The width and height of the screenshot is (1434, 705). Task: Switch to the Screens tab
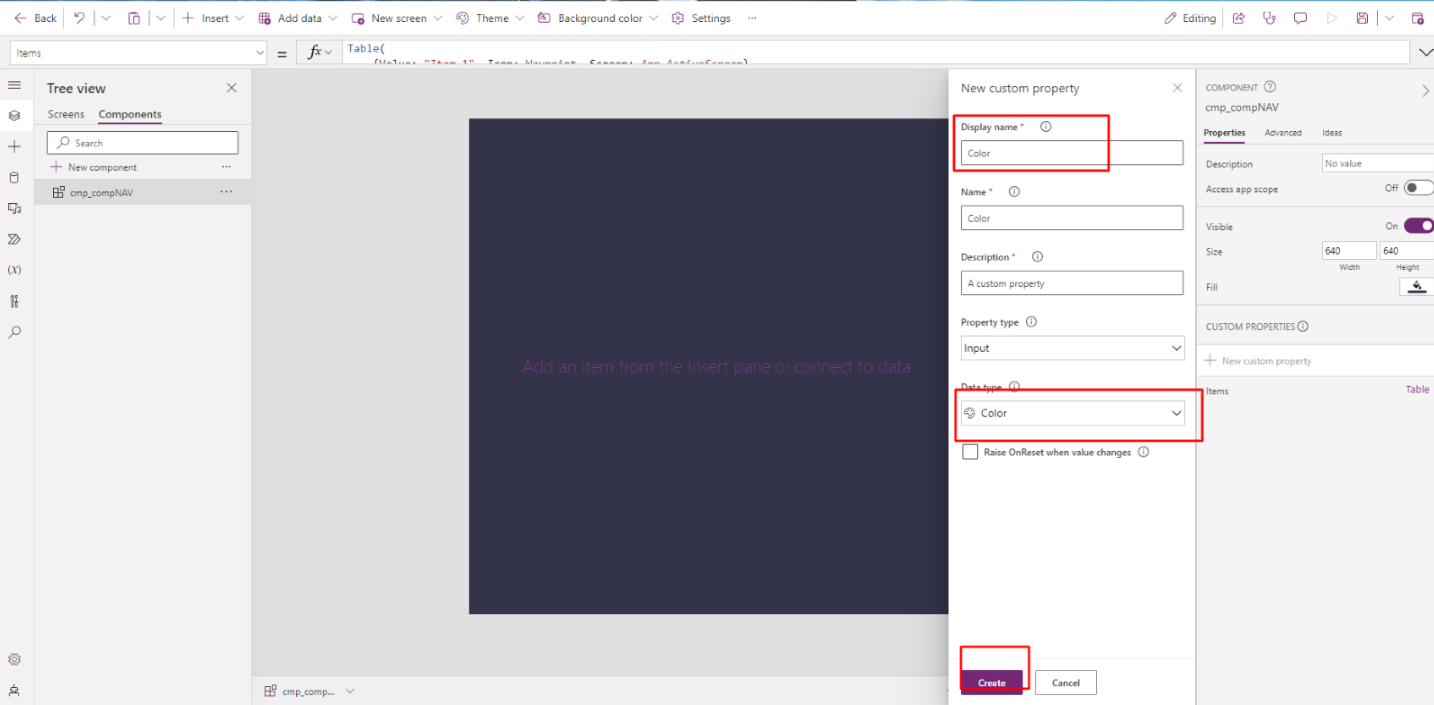coord(66,114)
